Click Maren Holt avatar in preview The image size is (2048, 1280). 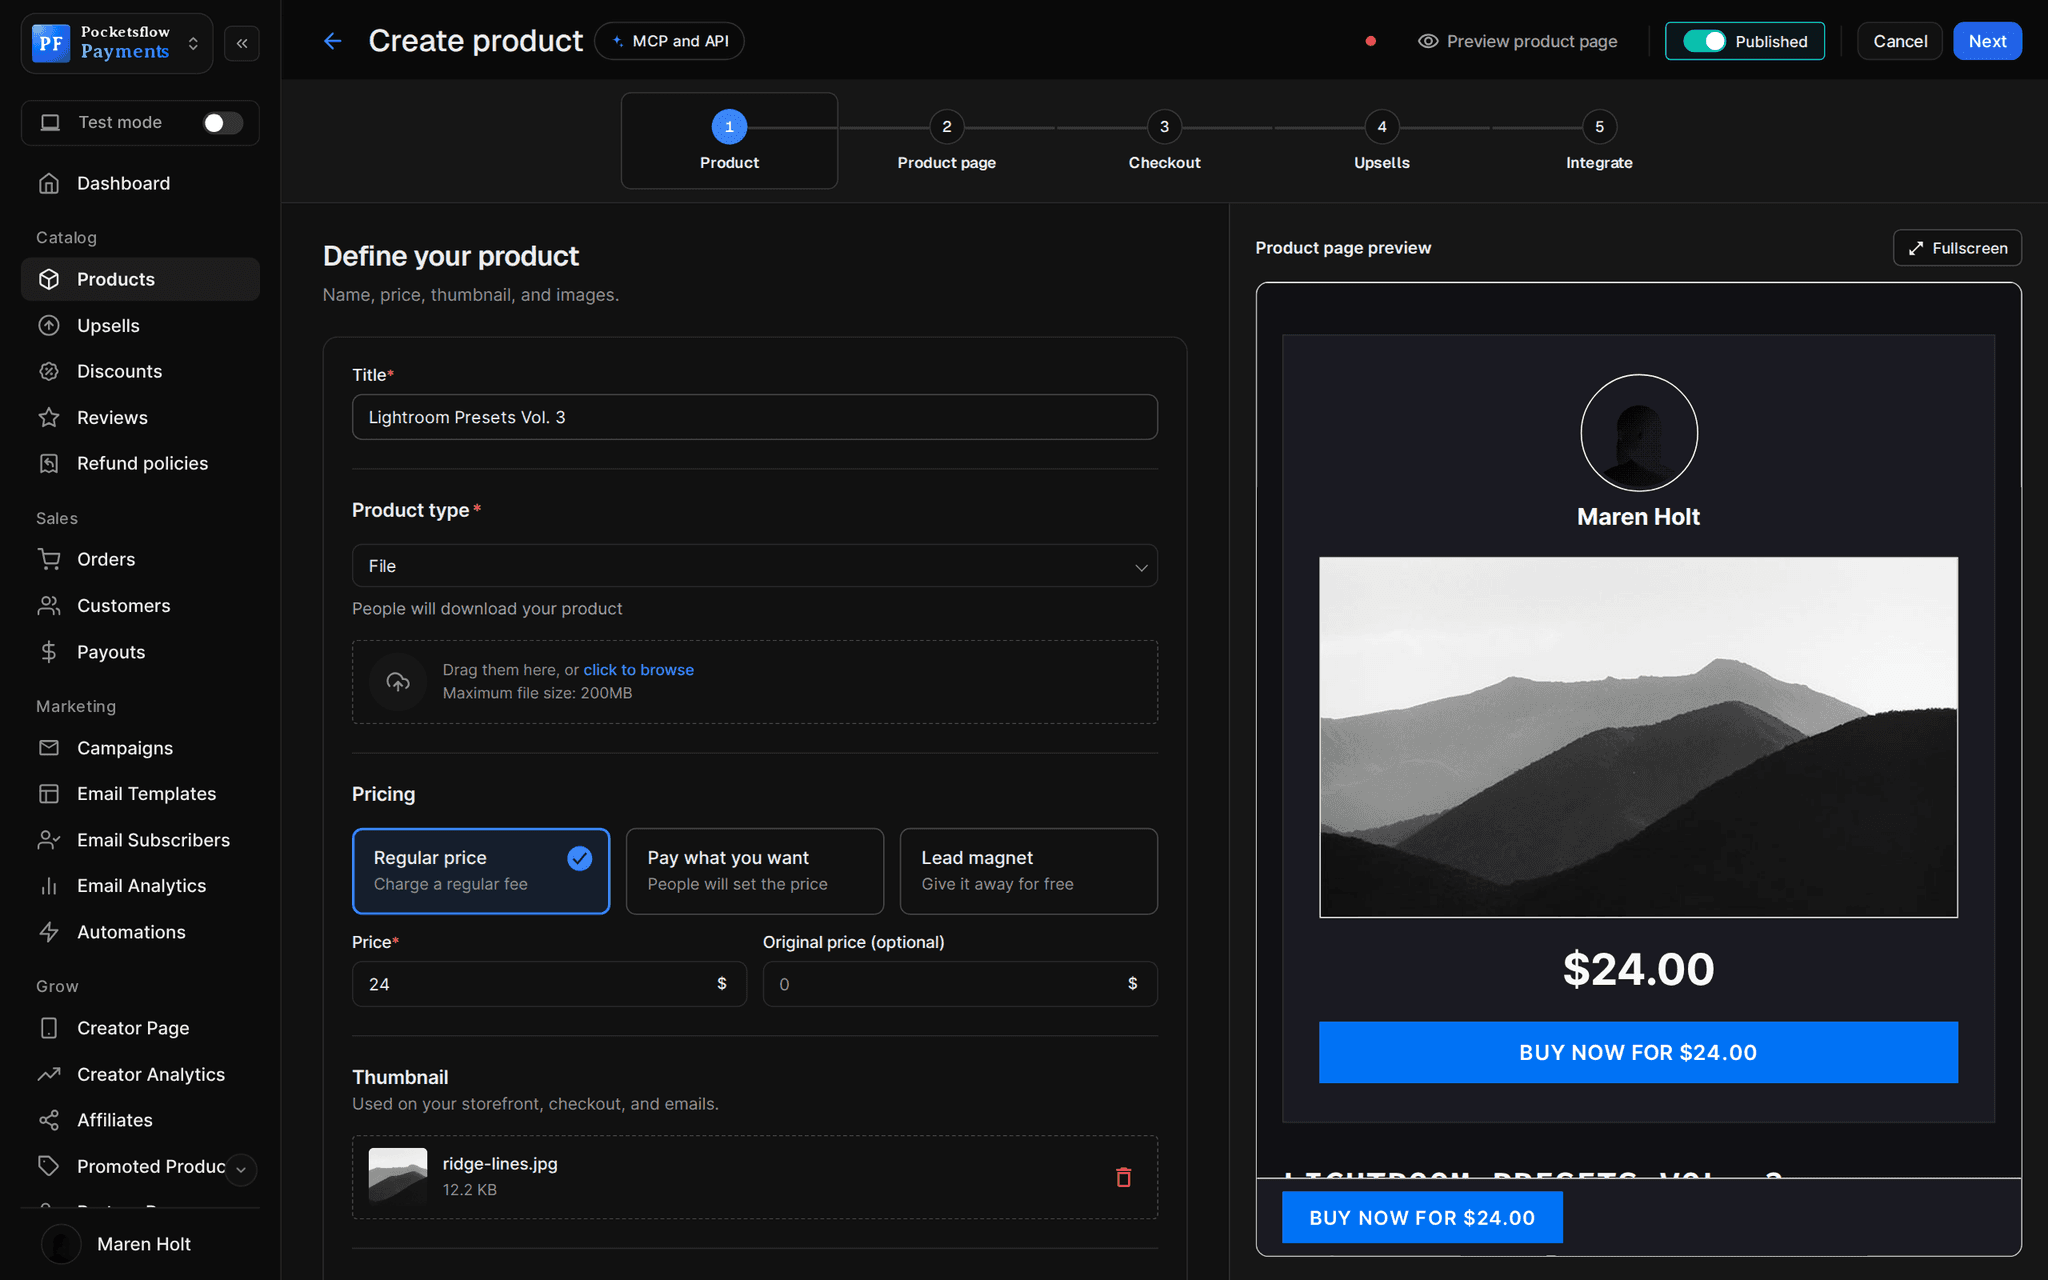click(1639, 433)
